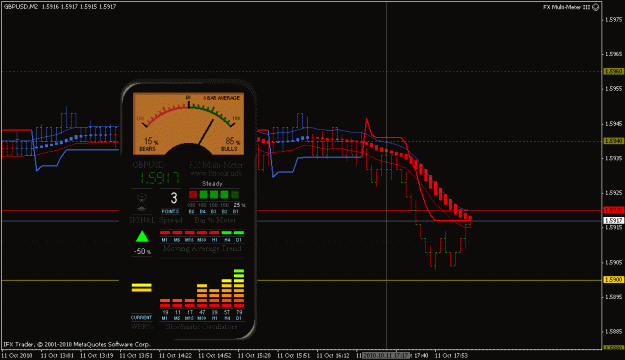This screenshot has height=360, width=625.
Task: Click the red B5 square in Bar % Meter
Action: (x=193, y=195)
